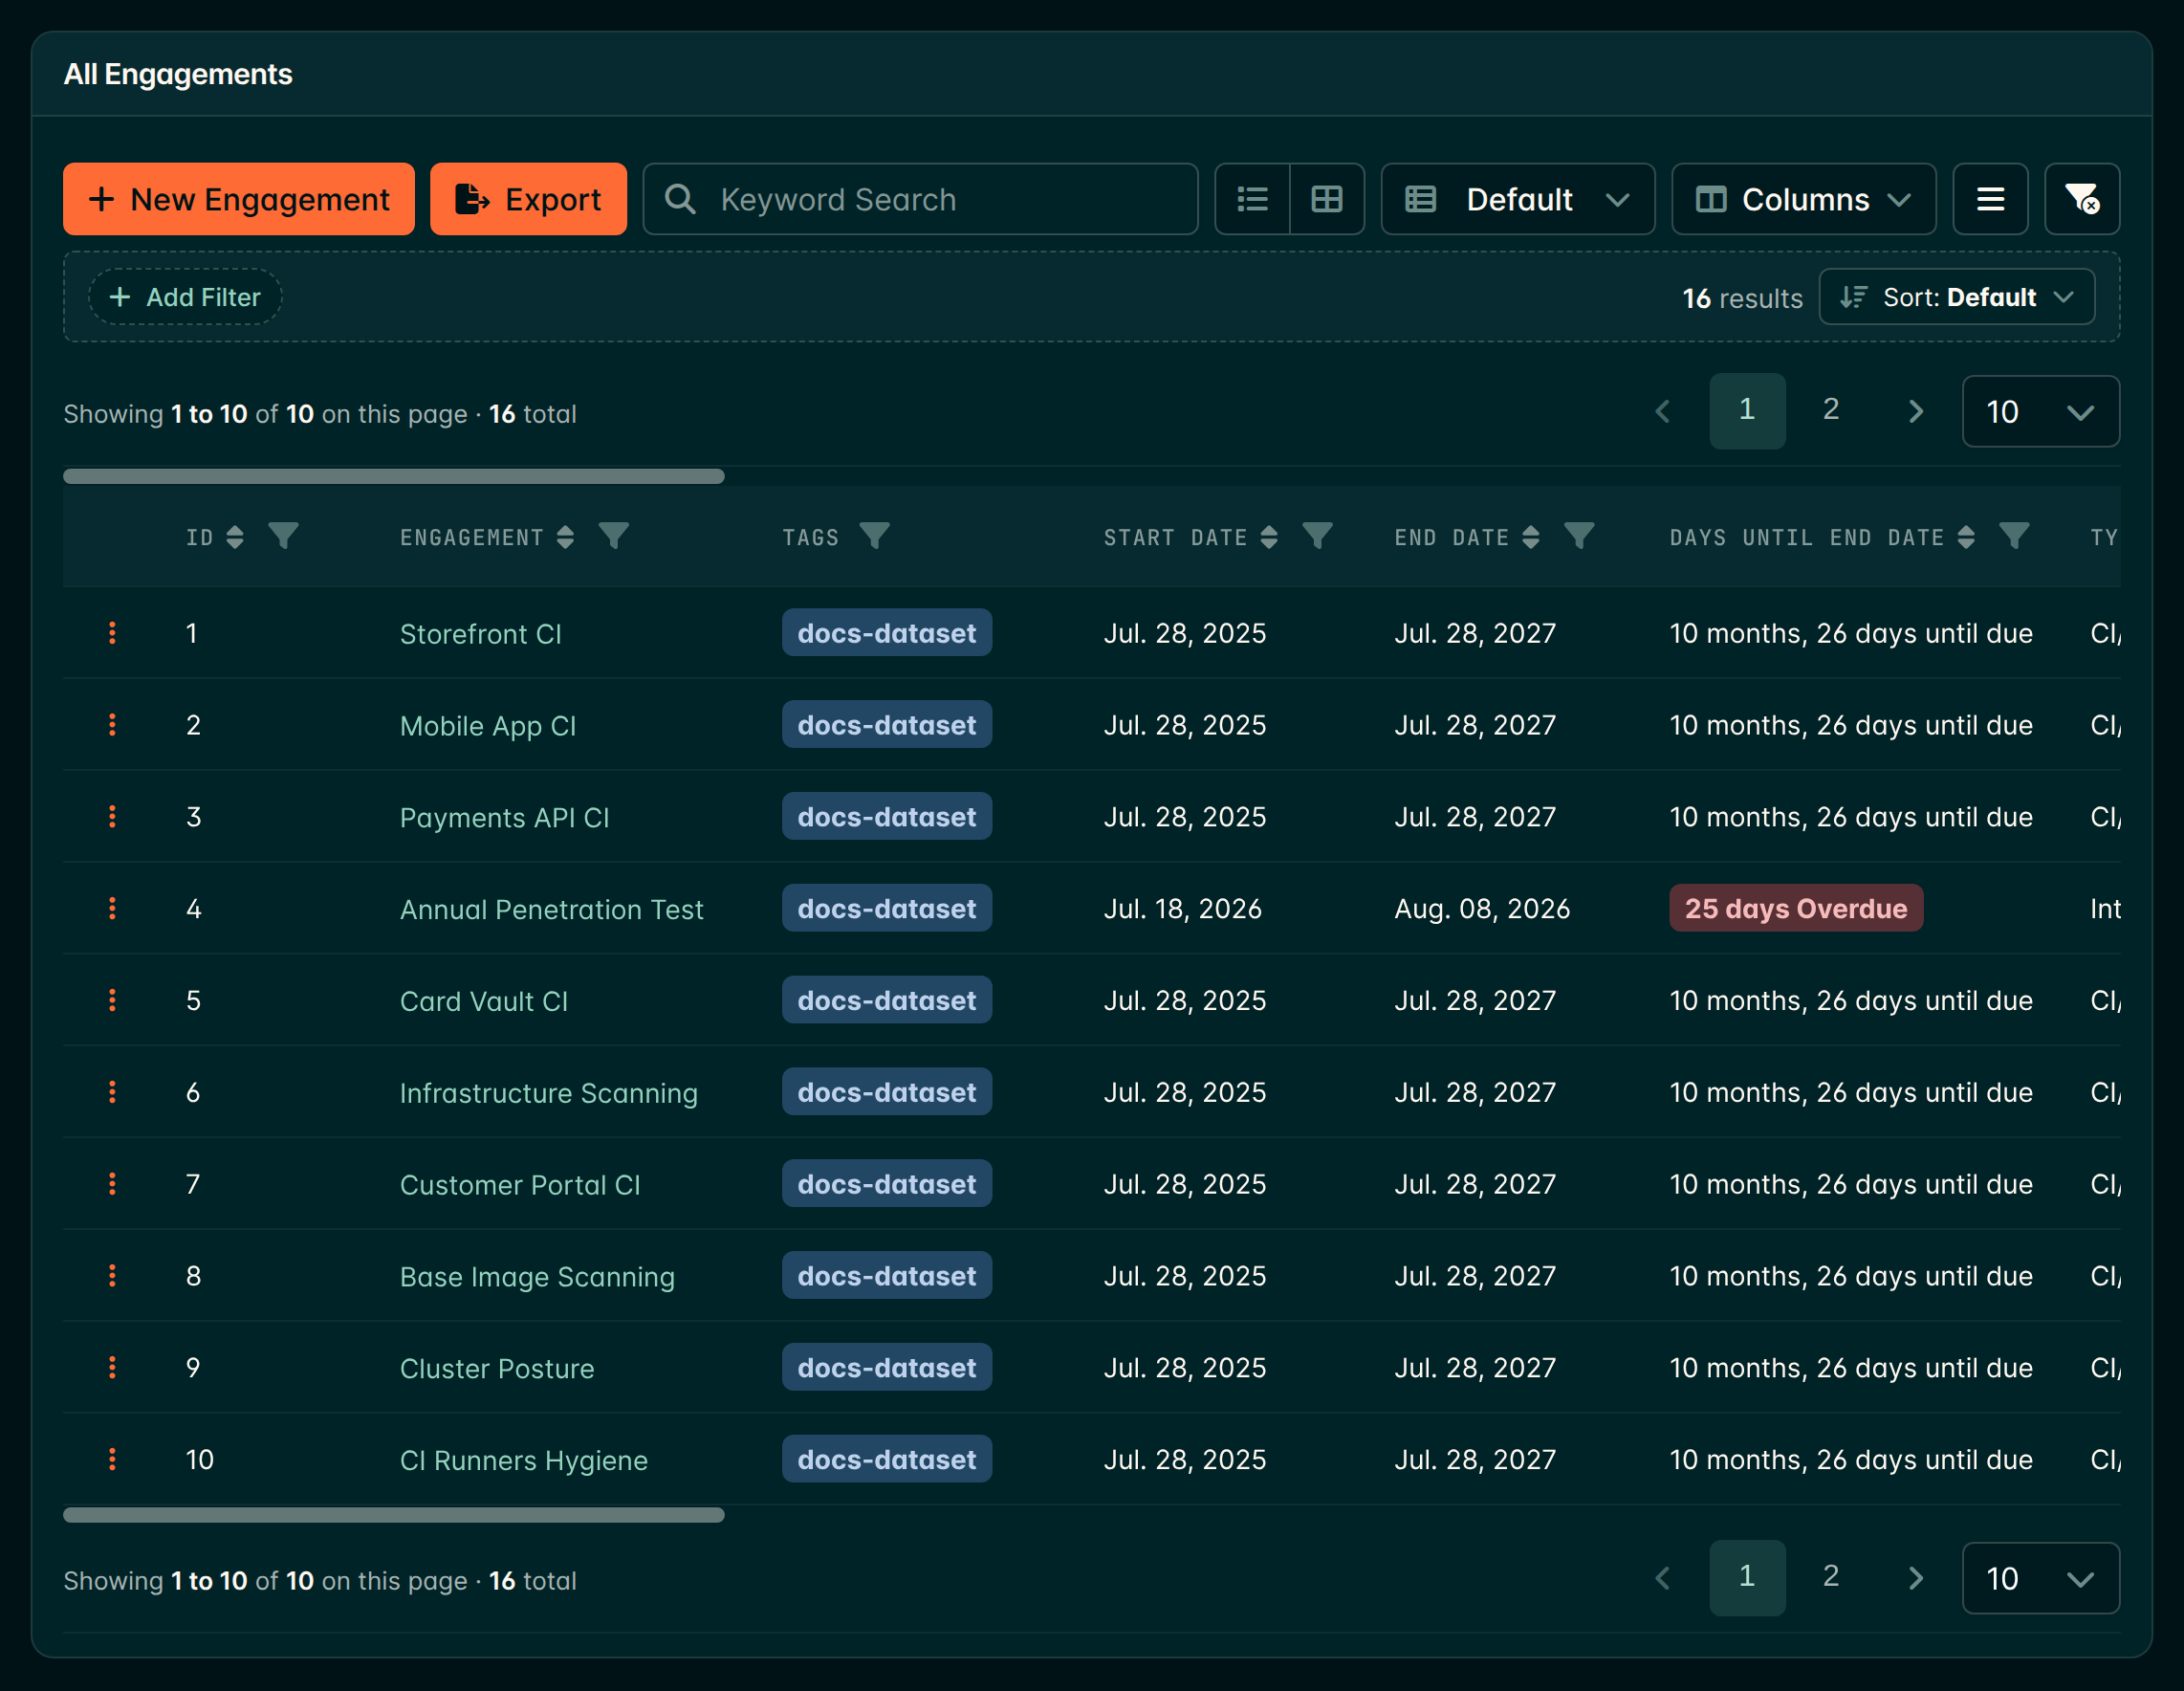Click next page arrow in top pagination
2184x1691 pixels.
click(1915, 411)
